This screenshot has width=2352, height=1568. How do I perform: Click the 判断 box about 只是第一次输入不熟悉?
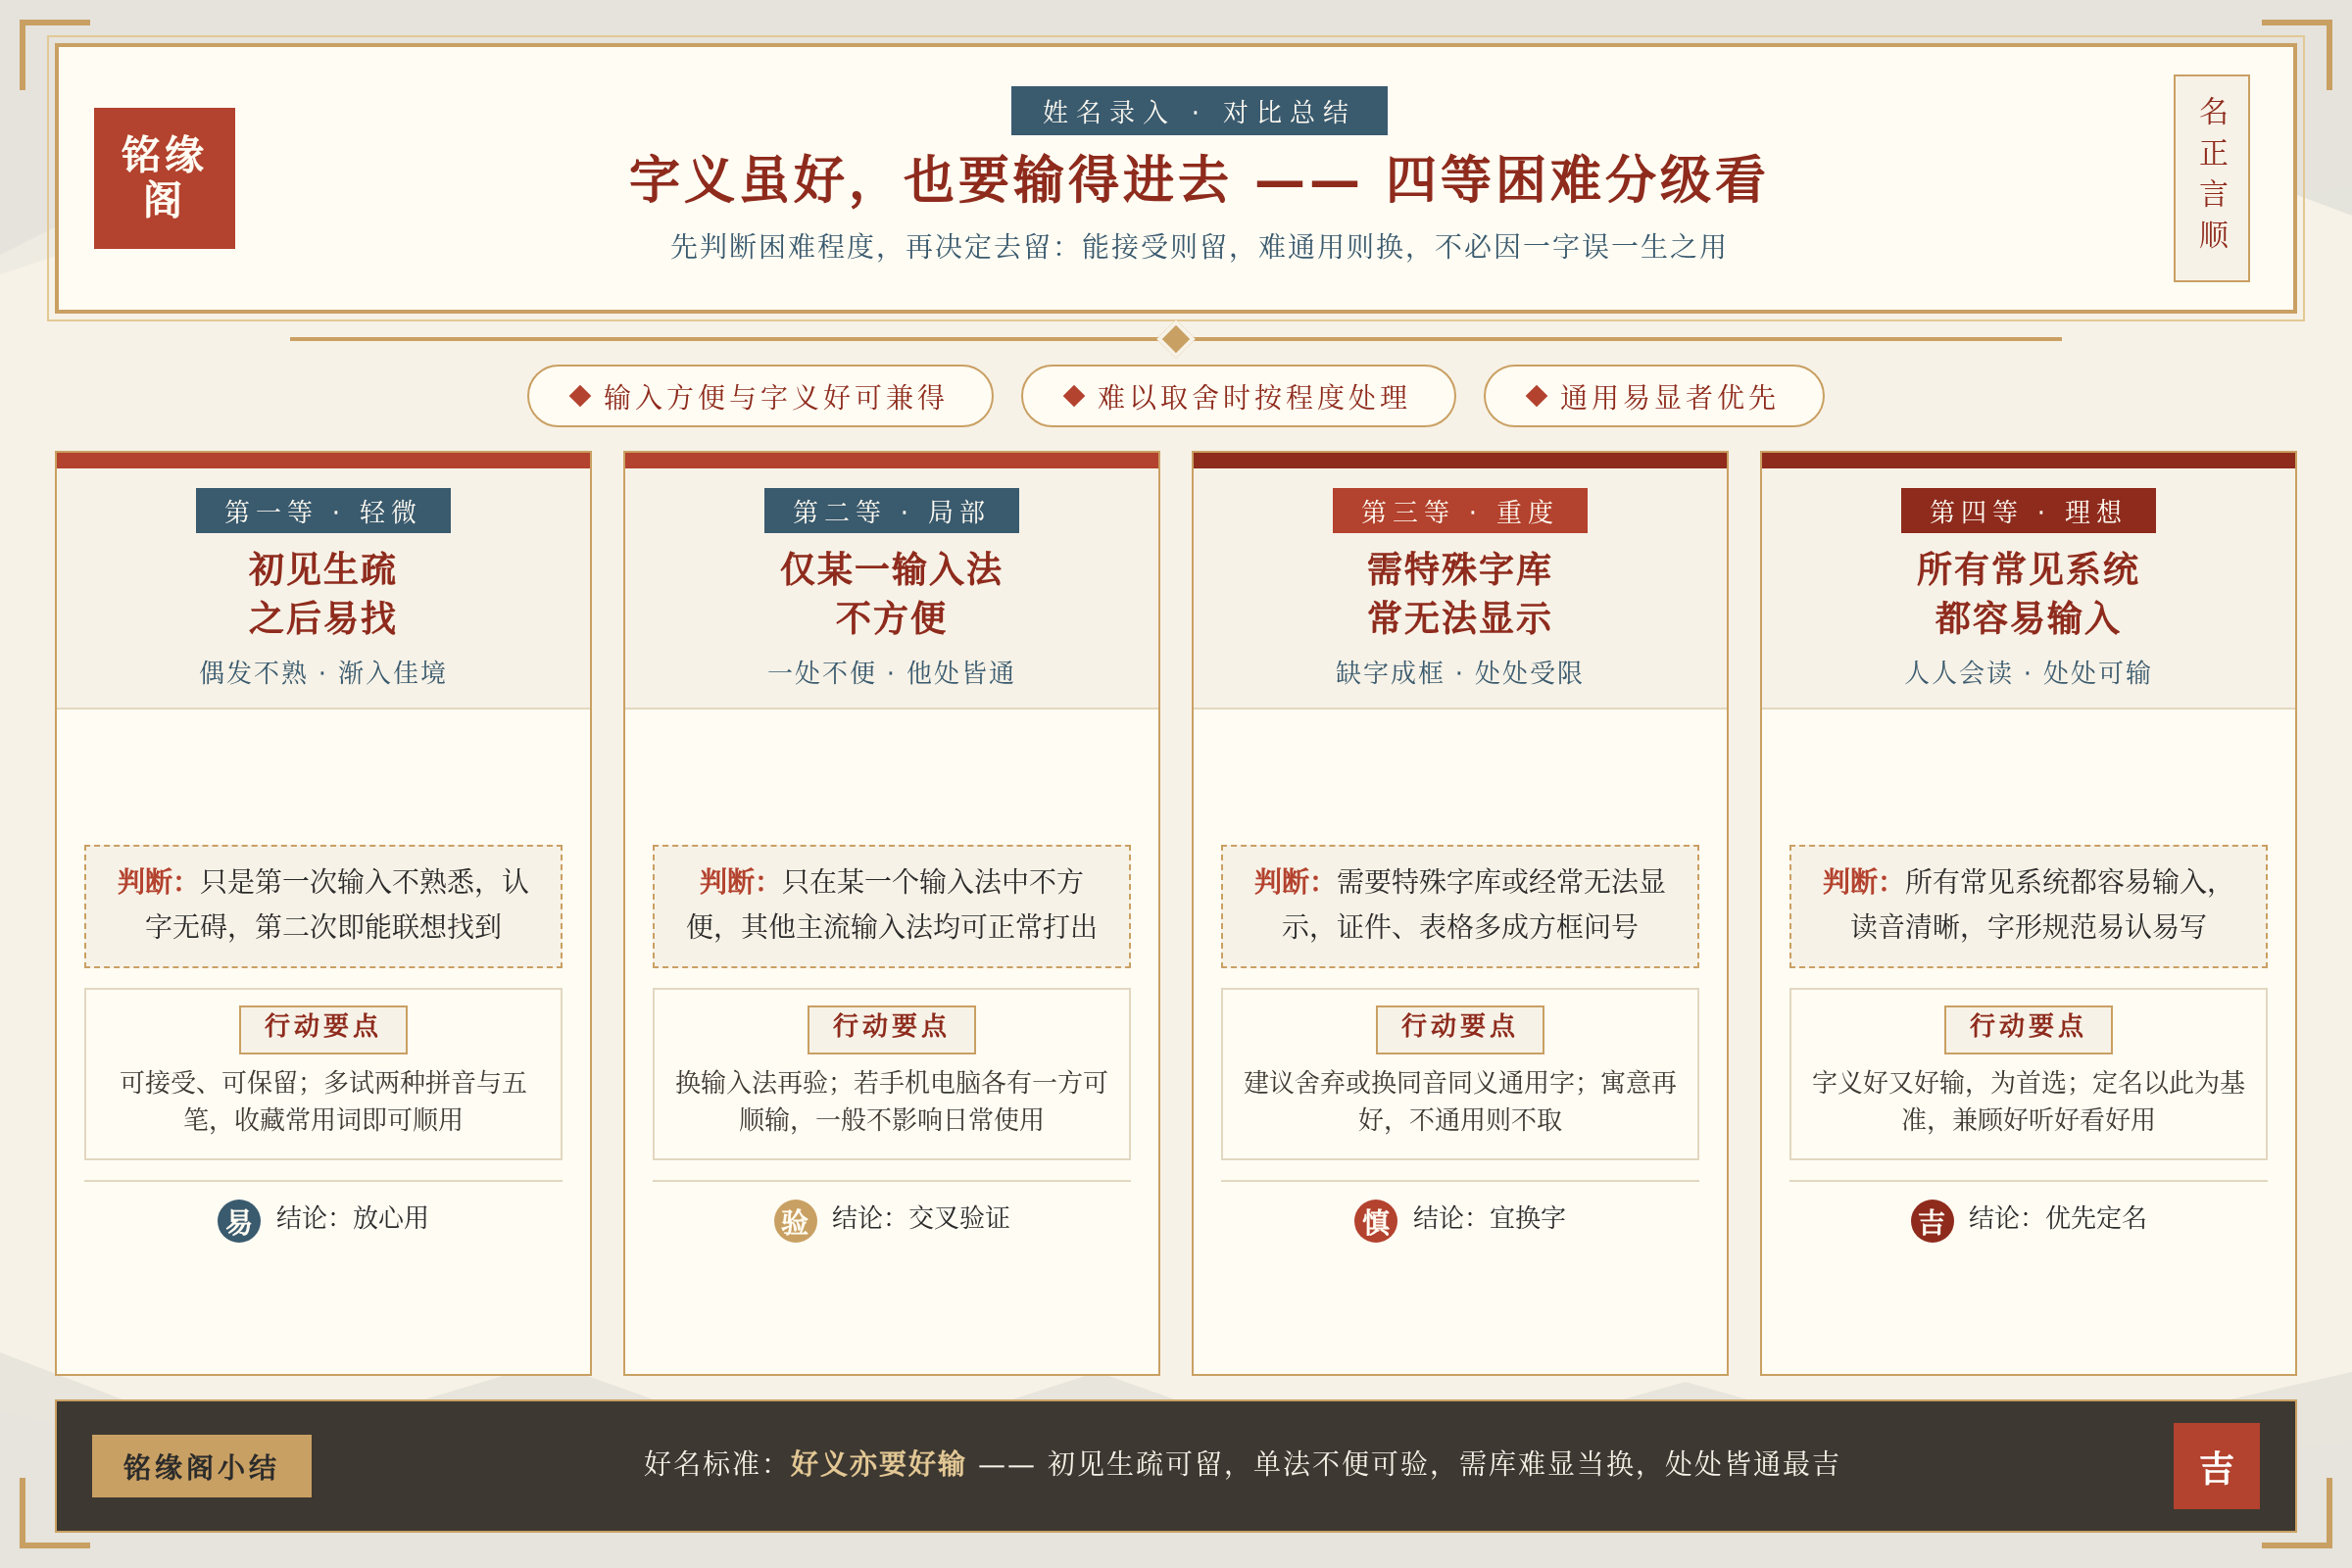323,906
